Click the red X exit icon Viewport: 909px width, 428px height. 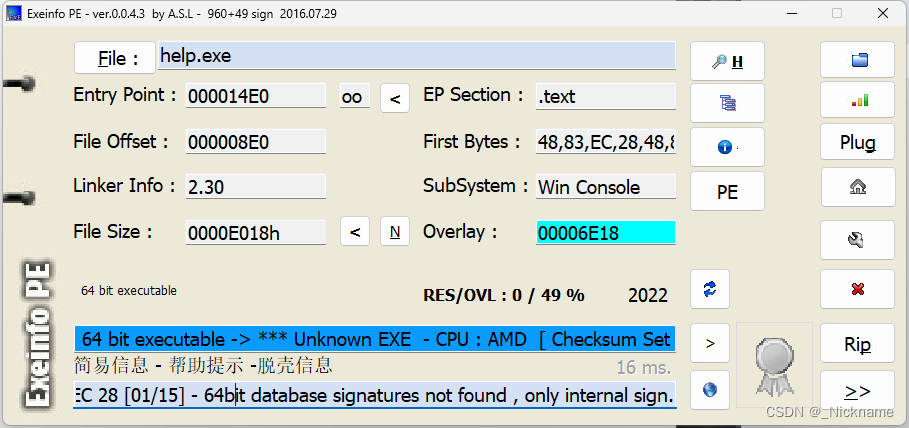pyautogui.click(x=857, y=289)
